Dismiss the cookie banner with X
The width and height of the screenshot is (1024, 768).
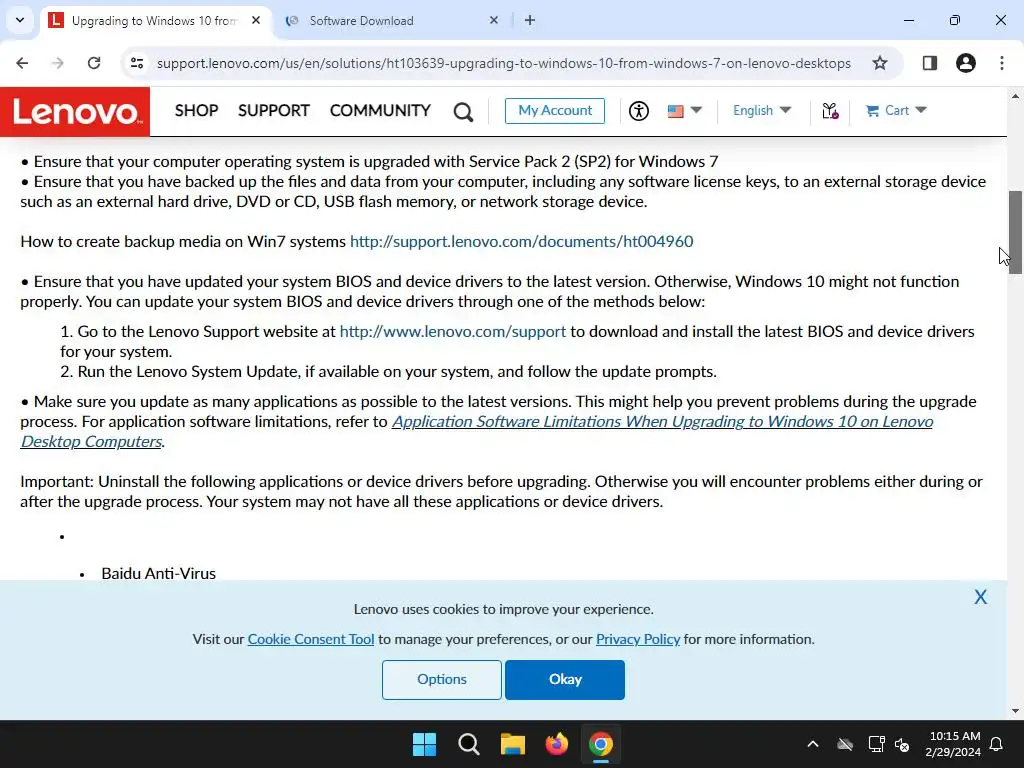980,597
